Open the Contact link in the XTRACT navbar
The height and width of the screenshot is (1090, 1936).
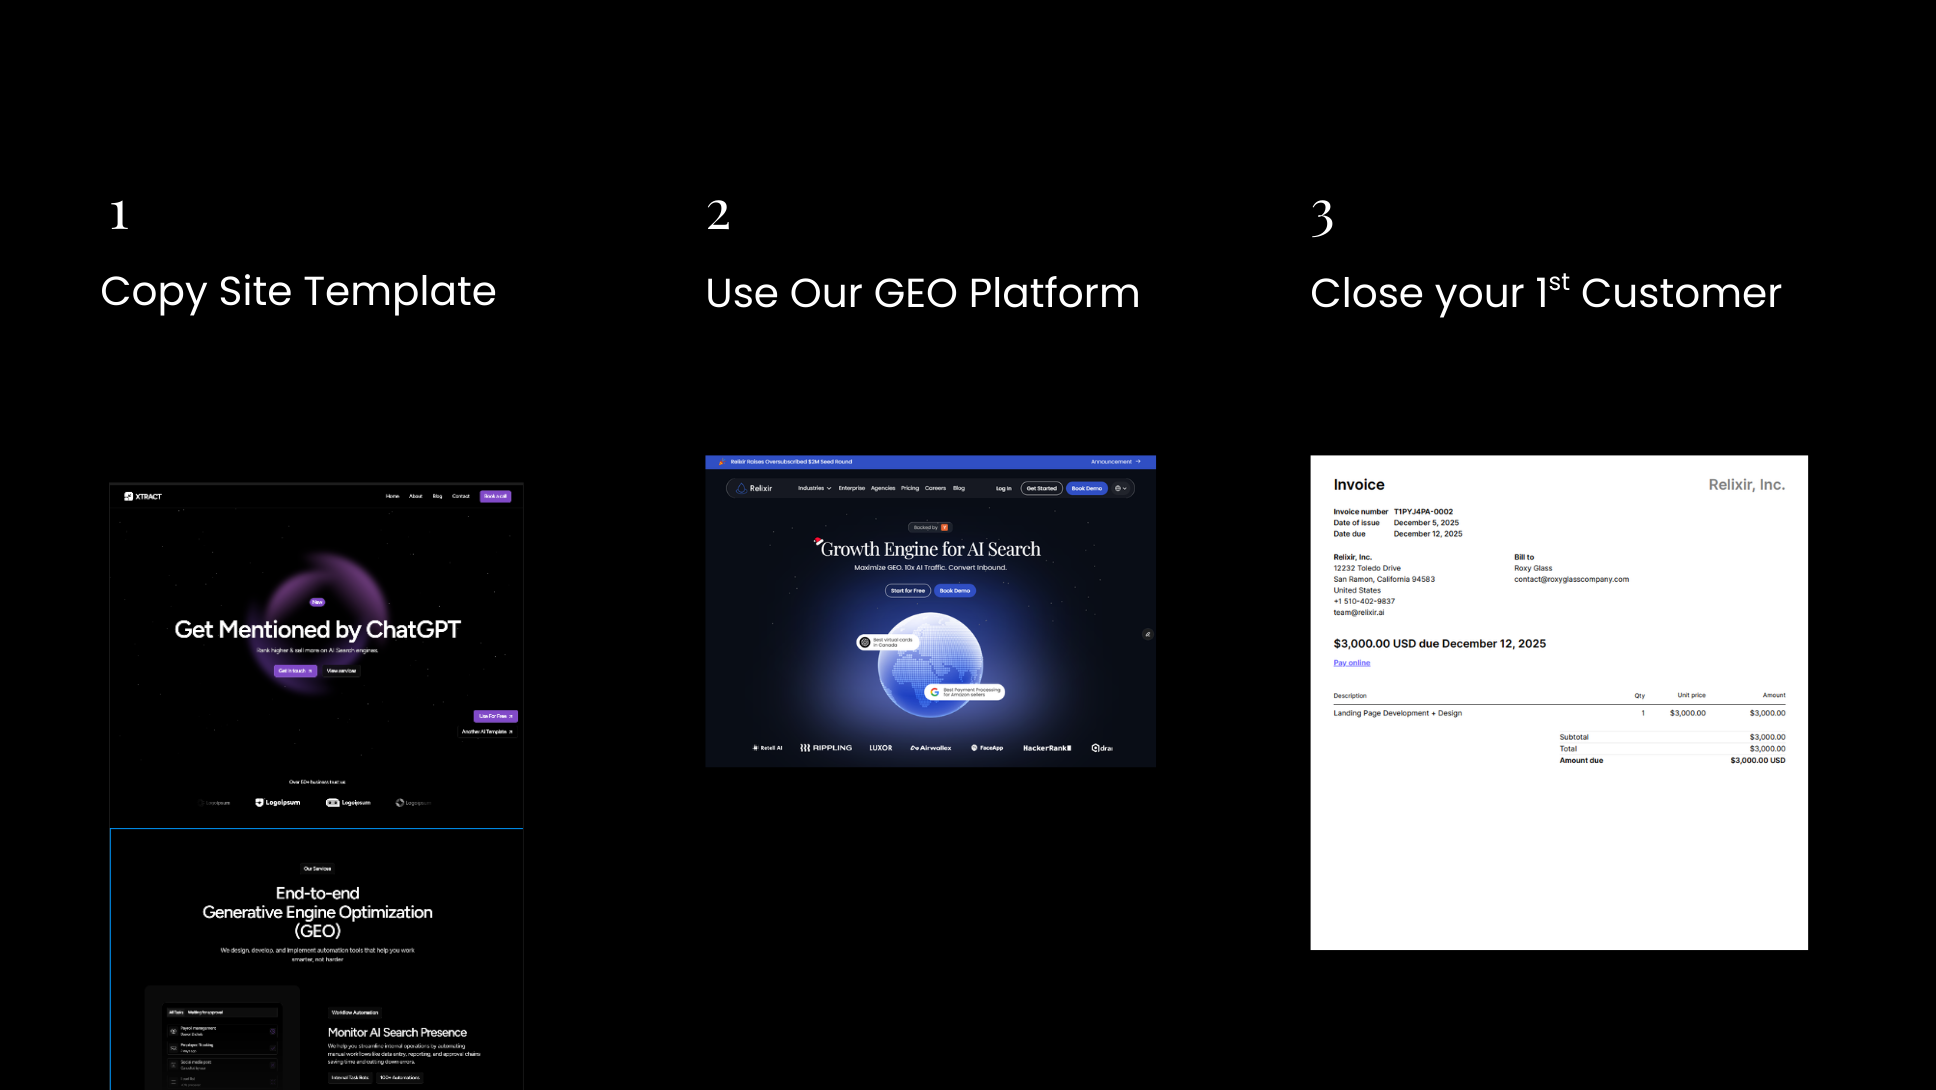[460, 496]
